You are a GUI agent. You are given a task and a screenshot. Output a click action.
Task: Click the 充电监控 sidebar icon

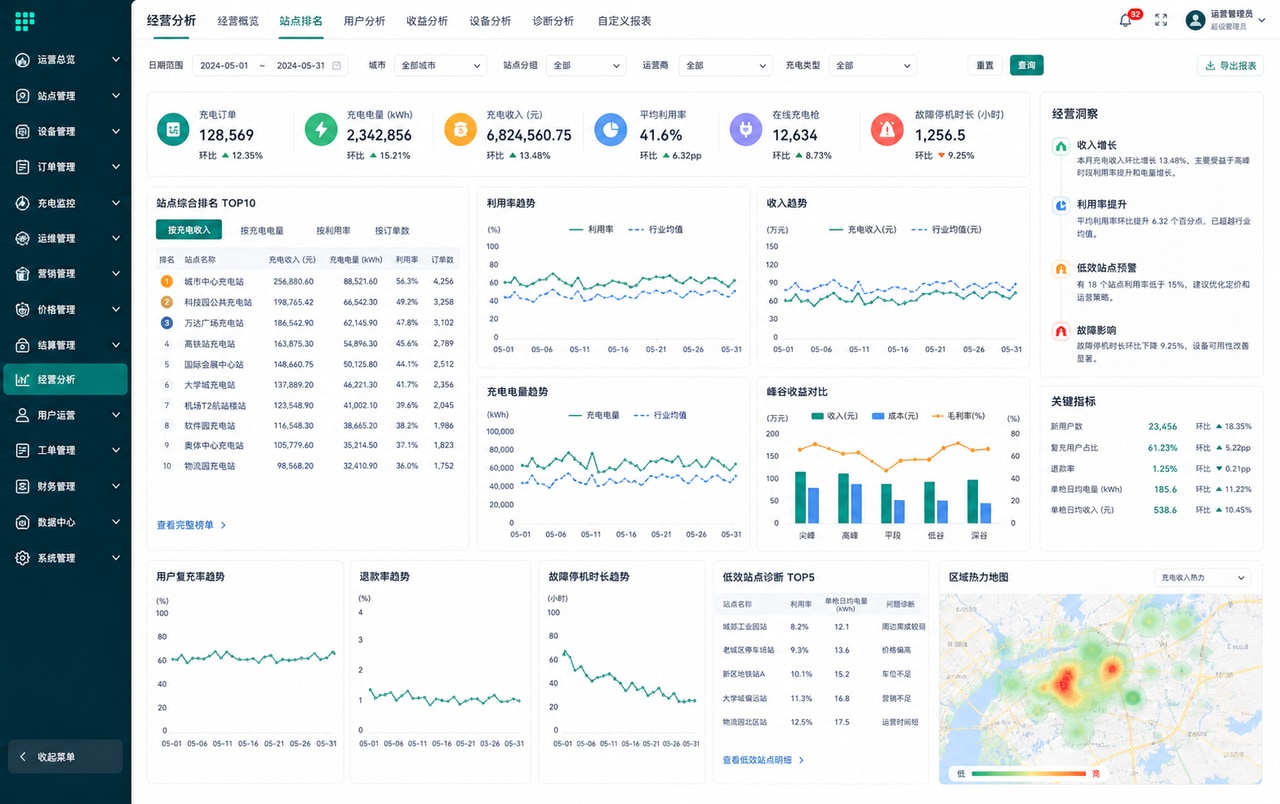click(x=23, y=203)
